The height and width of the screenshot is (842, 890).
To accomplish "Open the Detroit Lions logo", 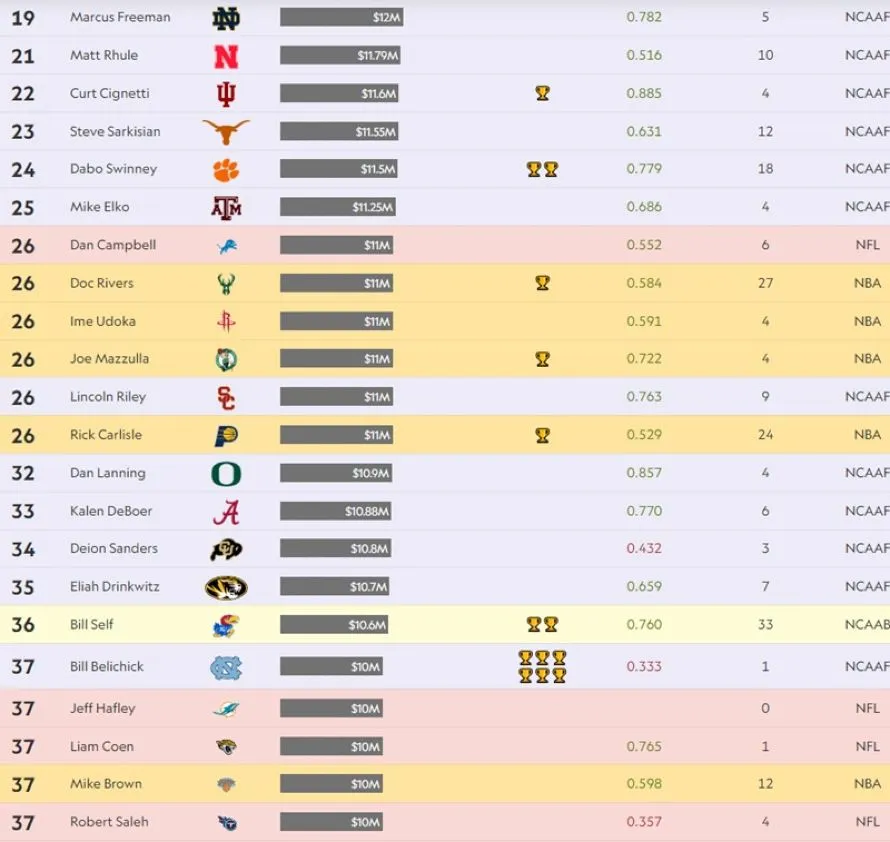I will (226, 246).
